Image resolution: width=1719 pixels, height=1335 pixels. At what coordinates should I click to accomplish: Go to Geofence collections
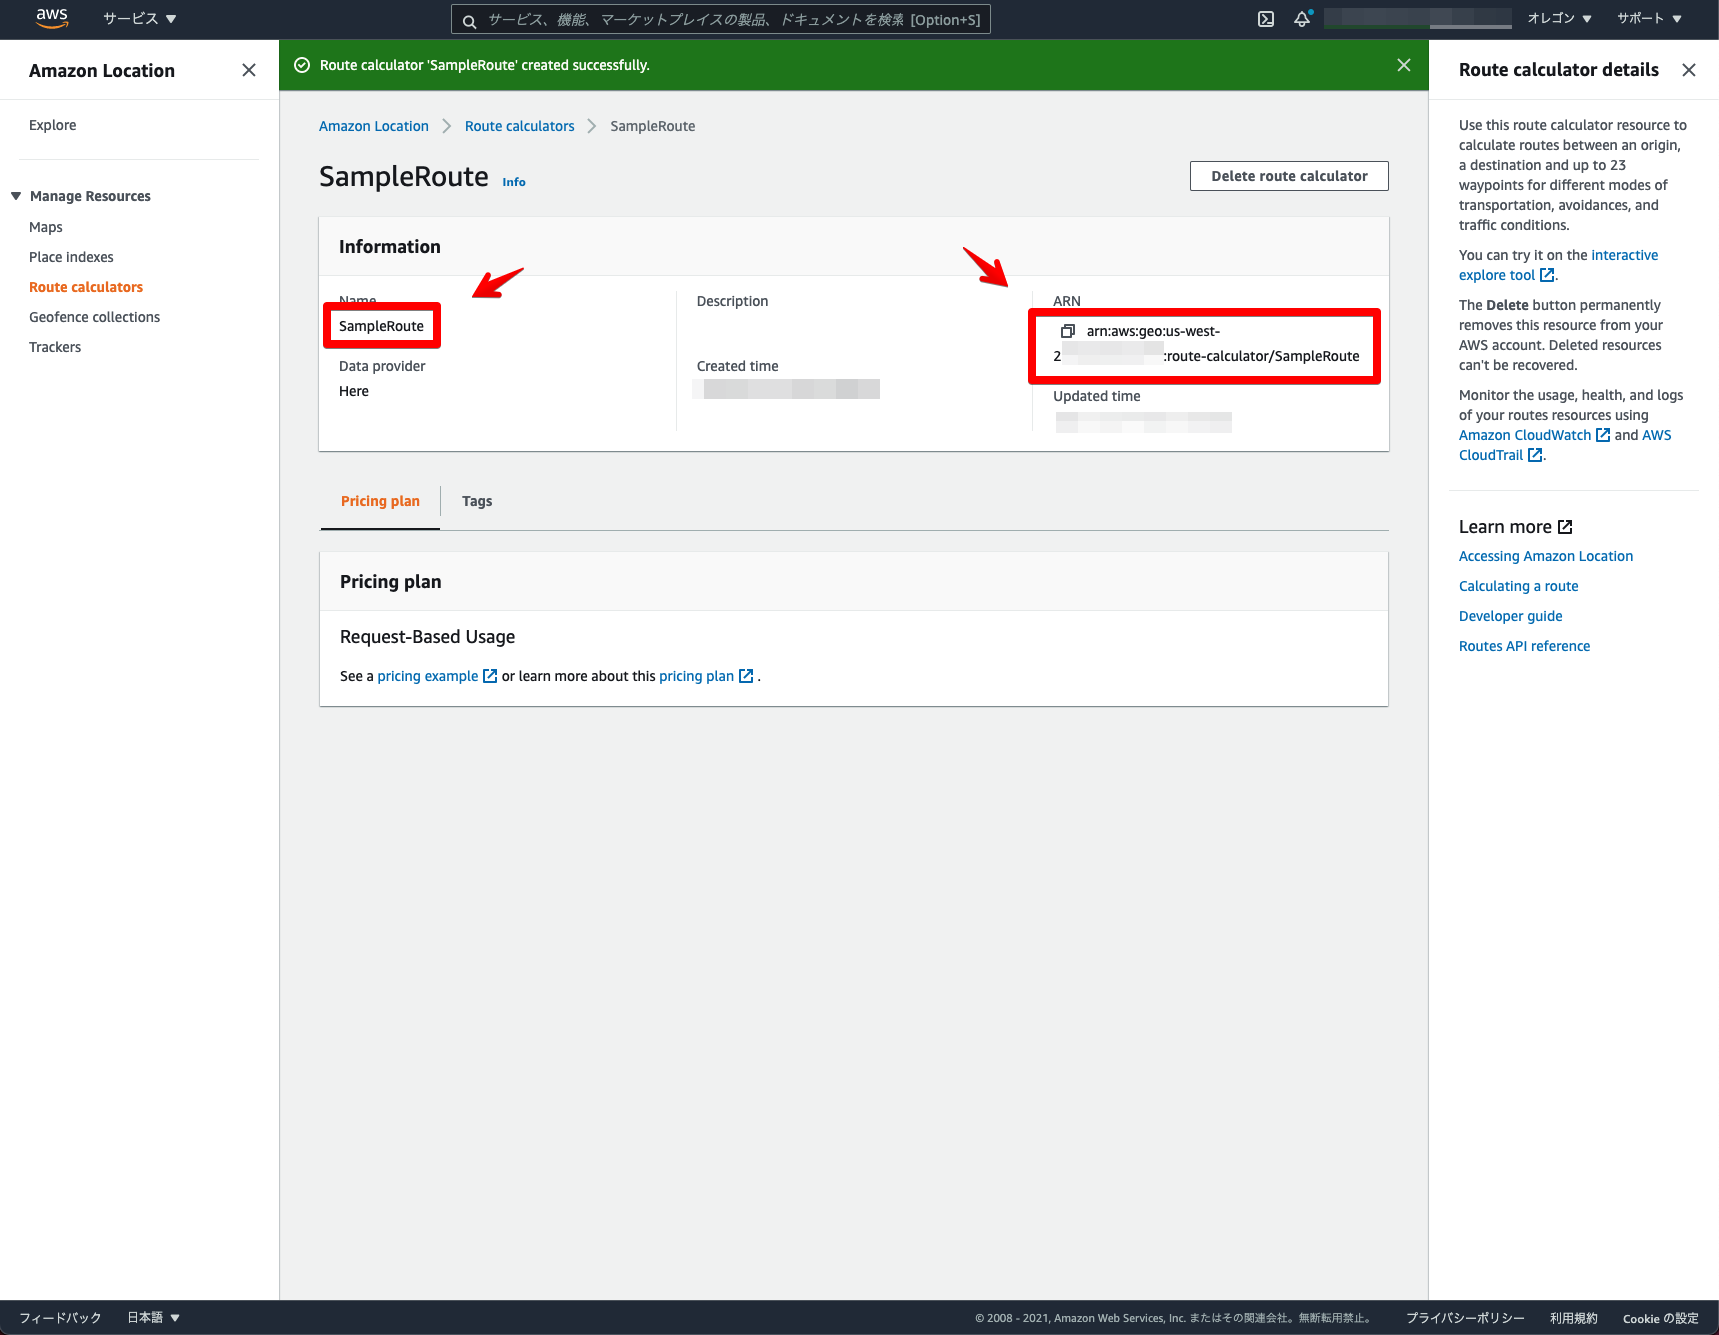point(95,317)
